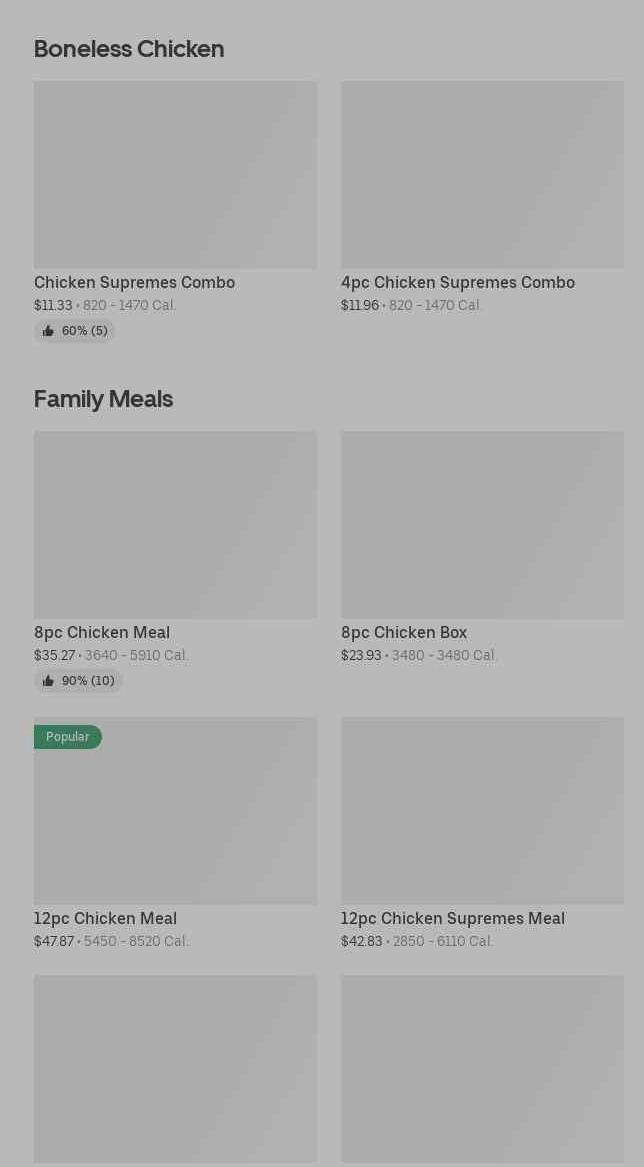Choose the 8pc Chicken Box name
This screenshot has height=1167, width=644.
[404, 633]
